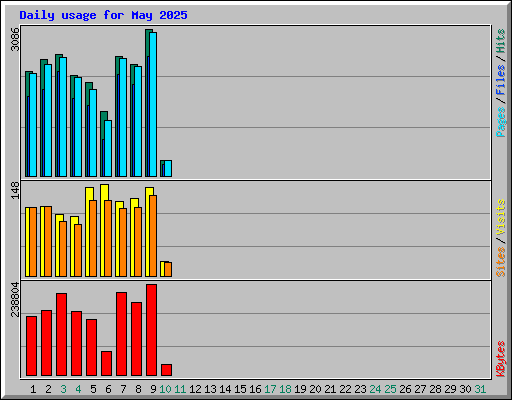This screenshot has width=512, height=400.
Task: Select the yellow Visits bar for day 6
Action: [103, 230]
